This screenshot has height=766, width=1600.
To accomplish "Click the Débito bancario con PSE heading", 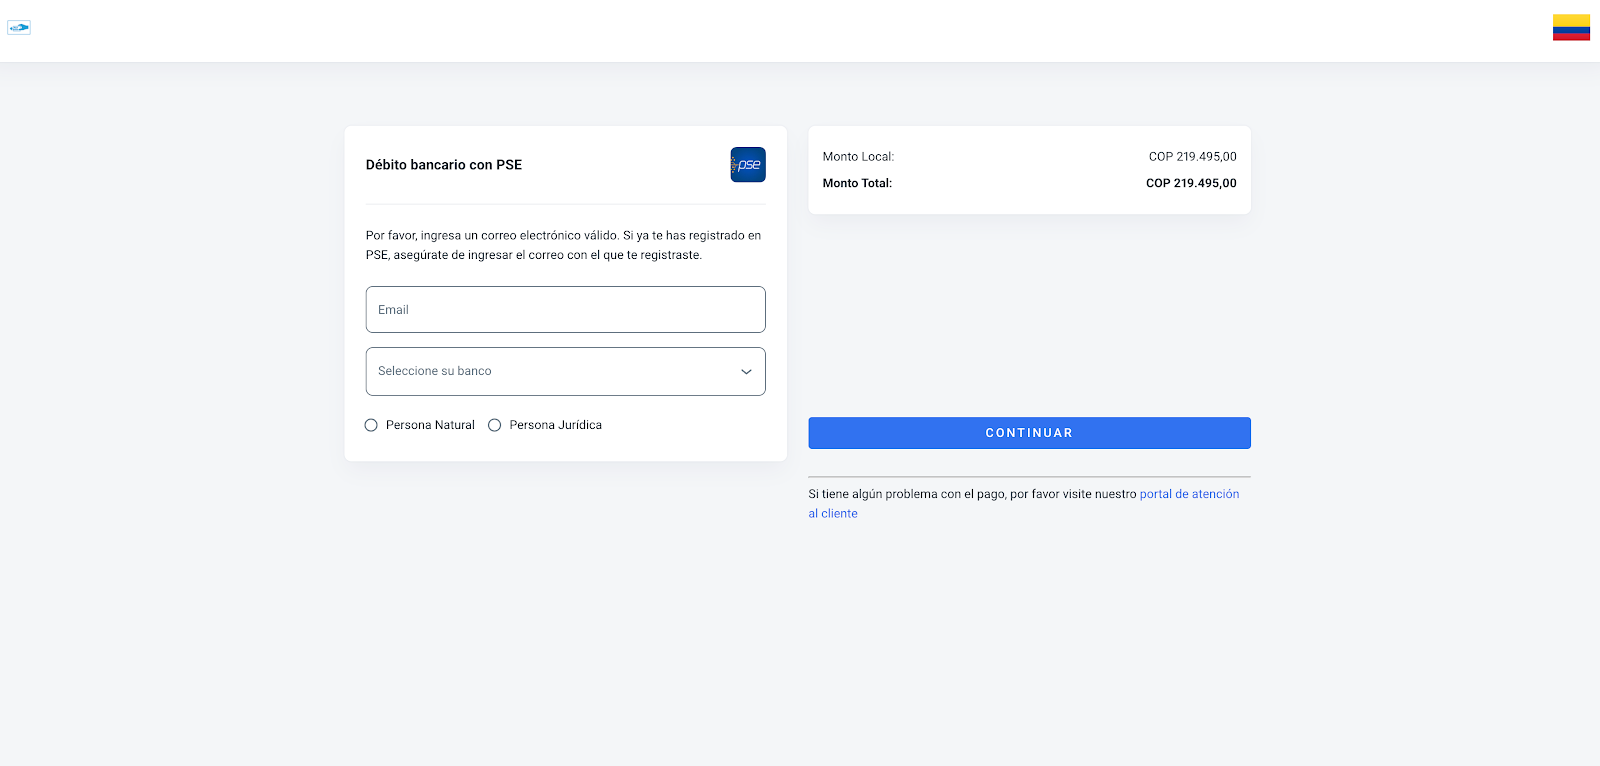I will [444, 165].
